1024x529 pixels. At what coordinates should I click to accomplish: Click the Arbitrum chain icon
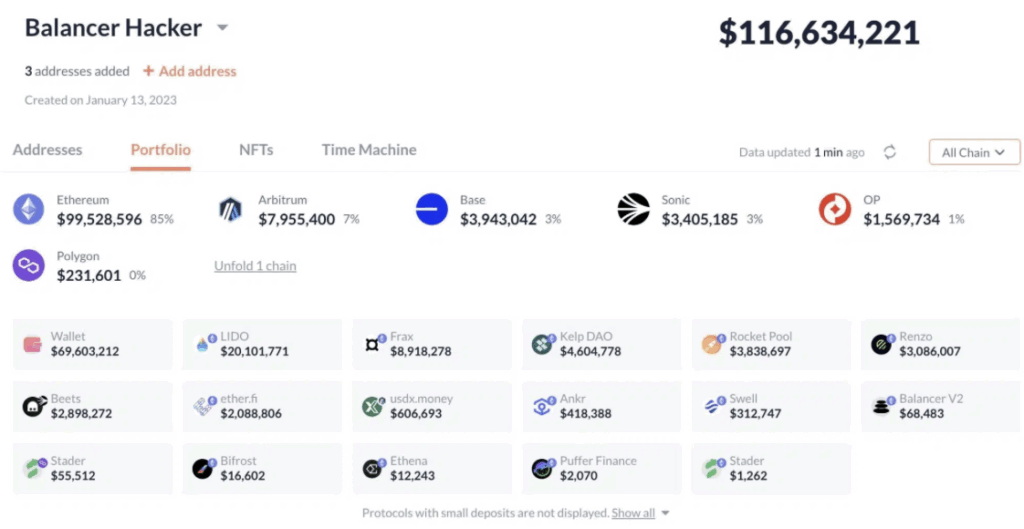coord(231,209)
